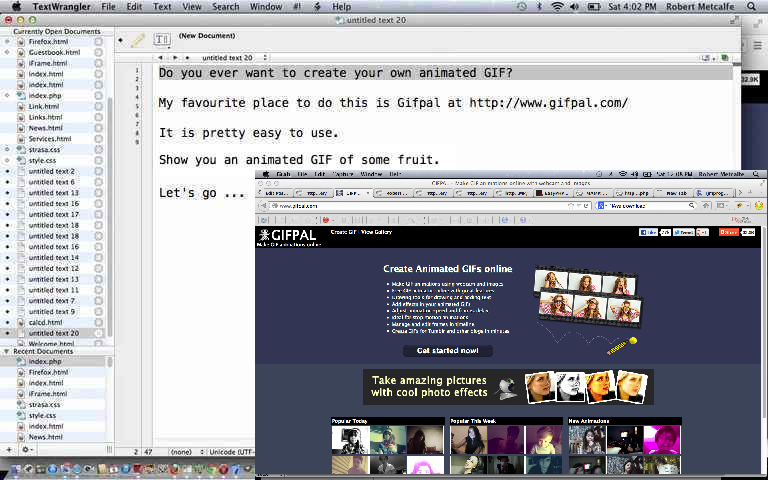Close Guestbook.html using its circle button
The image size is (768, 480).
tap(98, 52)
